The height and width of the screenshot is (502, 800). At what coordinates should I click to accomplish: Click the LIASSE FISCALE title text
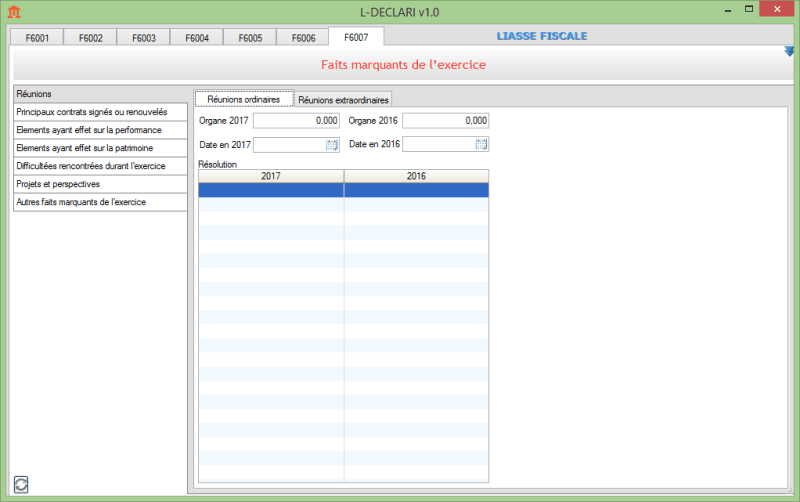tap(542, 36)
